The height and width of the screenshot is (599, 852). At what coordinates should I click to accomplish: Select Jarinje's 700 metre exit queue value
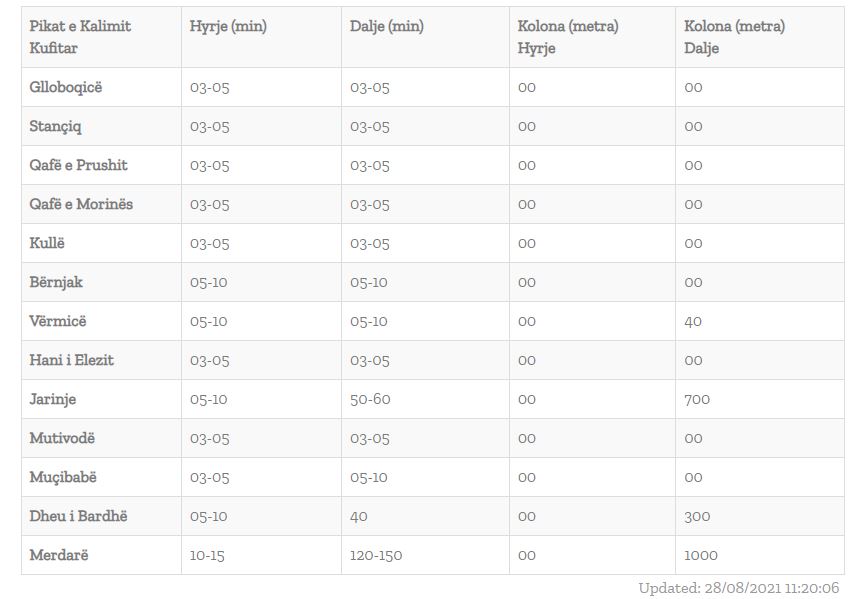click(x=697, y=399)
